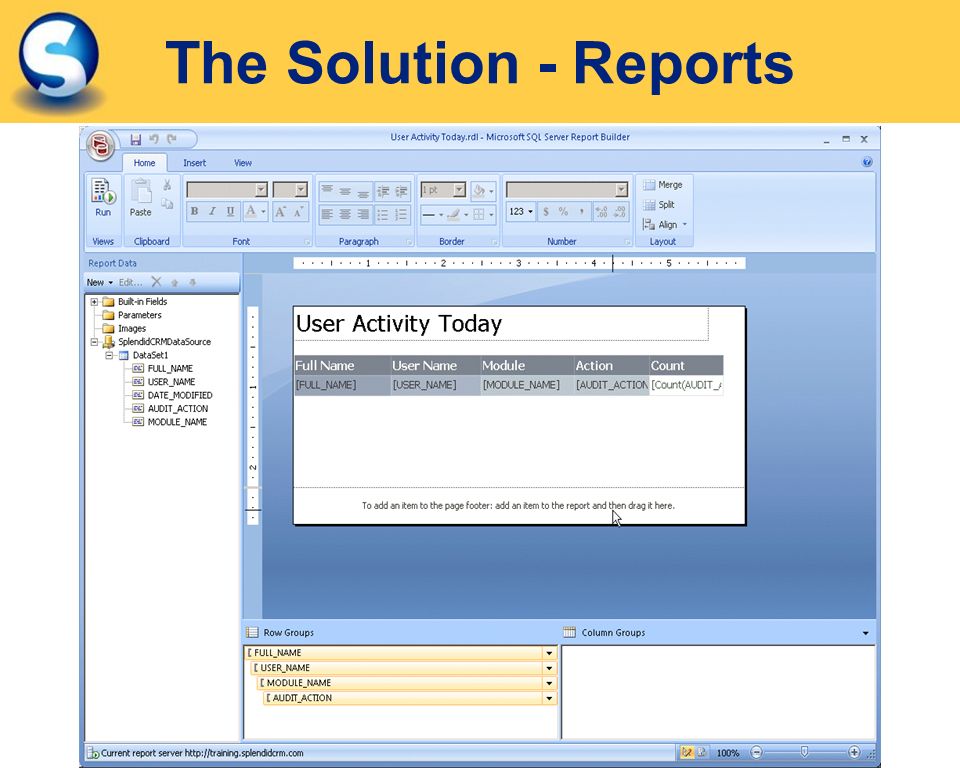Image resolution: width=960 pixels, height=768 pixels.
Task: Click the Redo icon in quick access
Action: click(172, 140)
